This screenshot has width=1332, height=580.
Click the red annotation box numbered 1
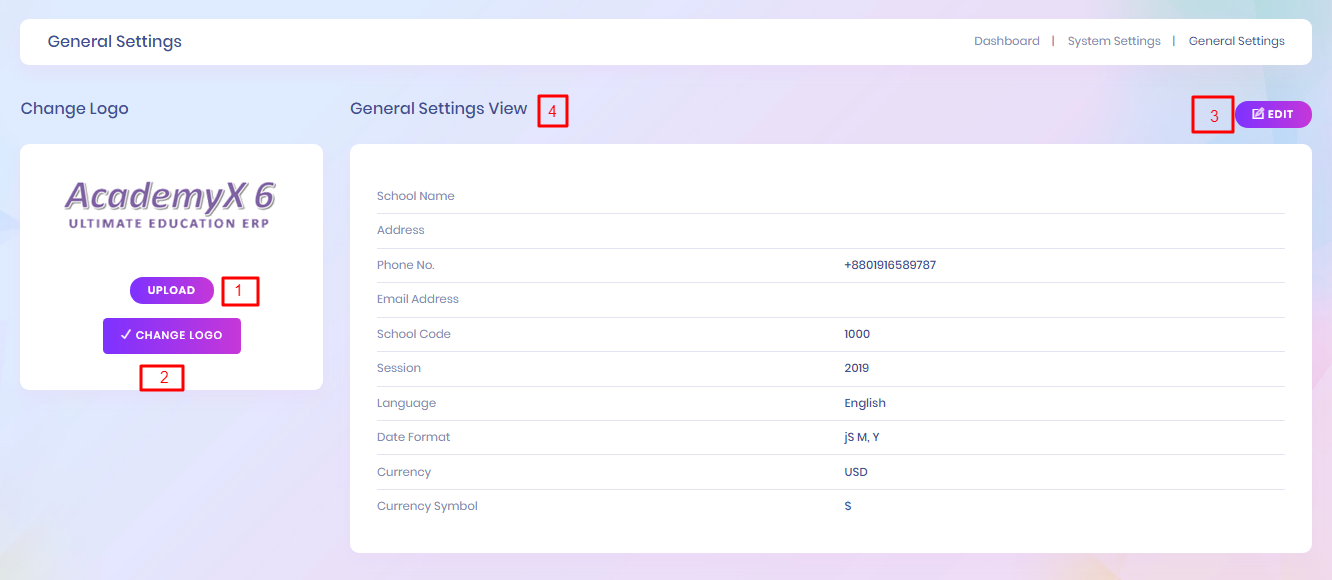point(240,291)
